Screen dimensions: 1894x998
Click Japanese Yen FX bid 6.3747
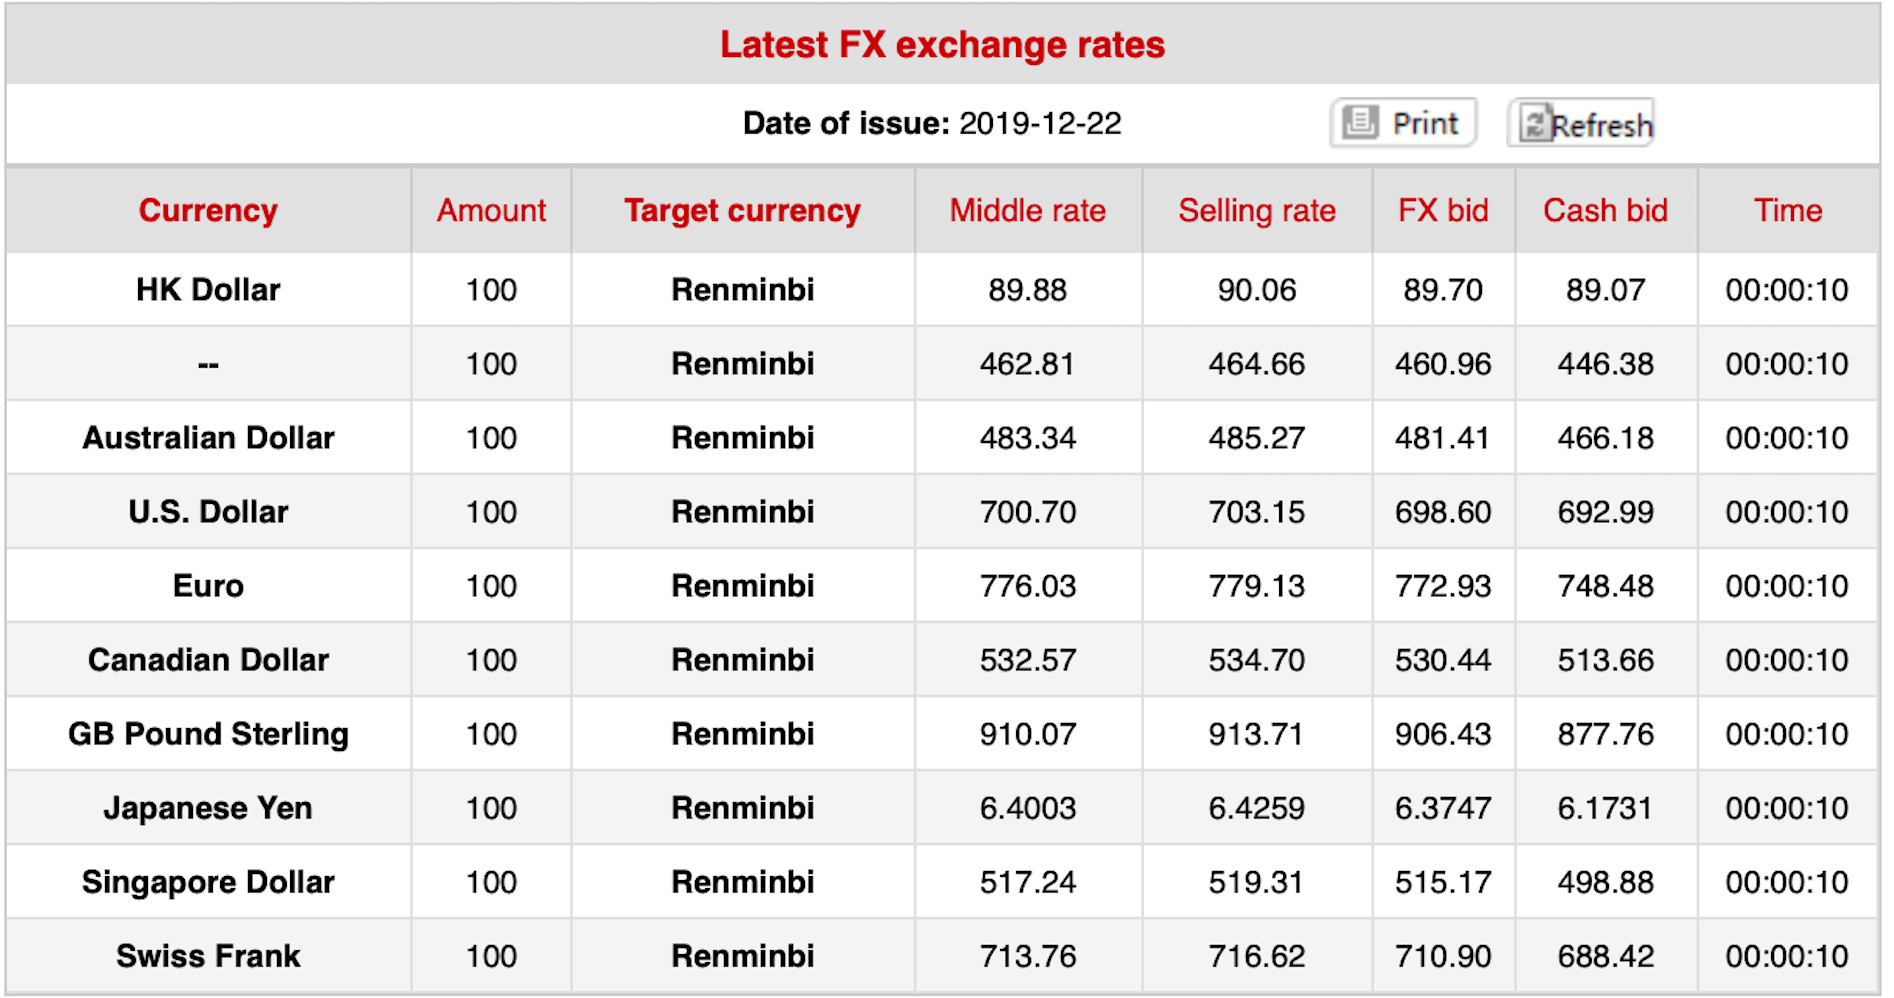(x=1442, y=807)
